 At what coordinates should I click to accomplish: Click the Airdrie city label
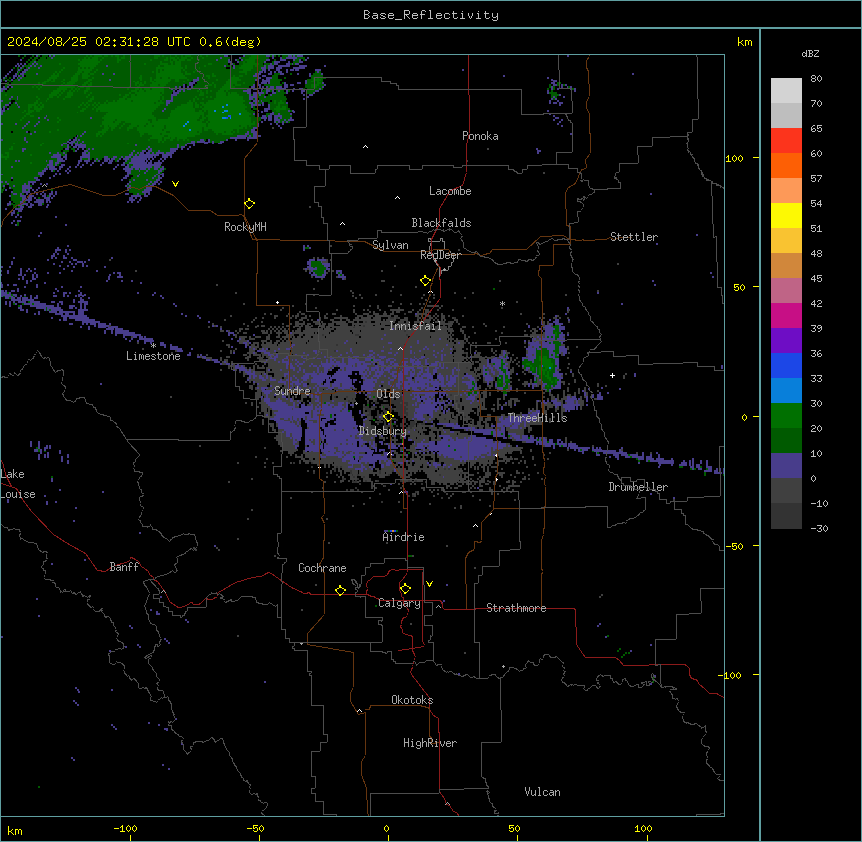[x=404, y=537]
